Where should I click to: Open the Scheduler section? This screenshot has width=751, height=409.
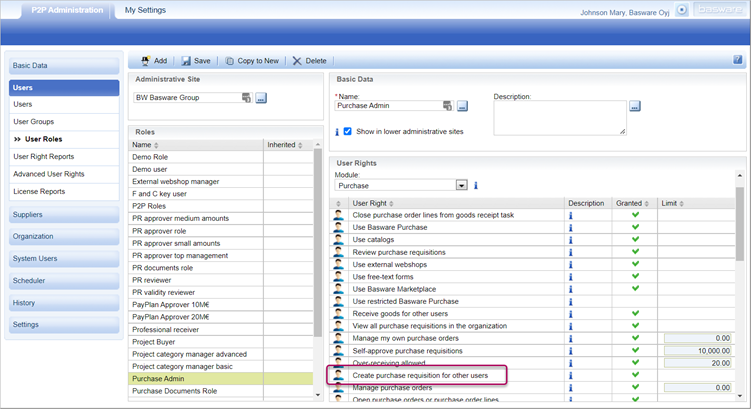(64, 280)
